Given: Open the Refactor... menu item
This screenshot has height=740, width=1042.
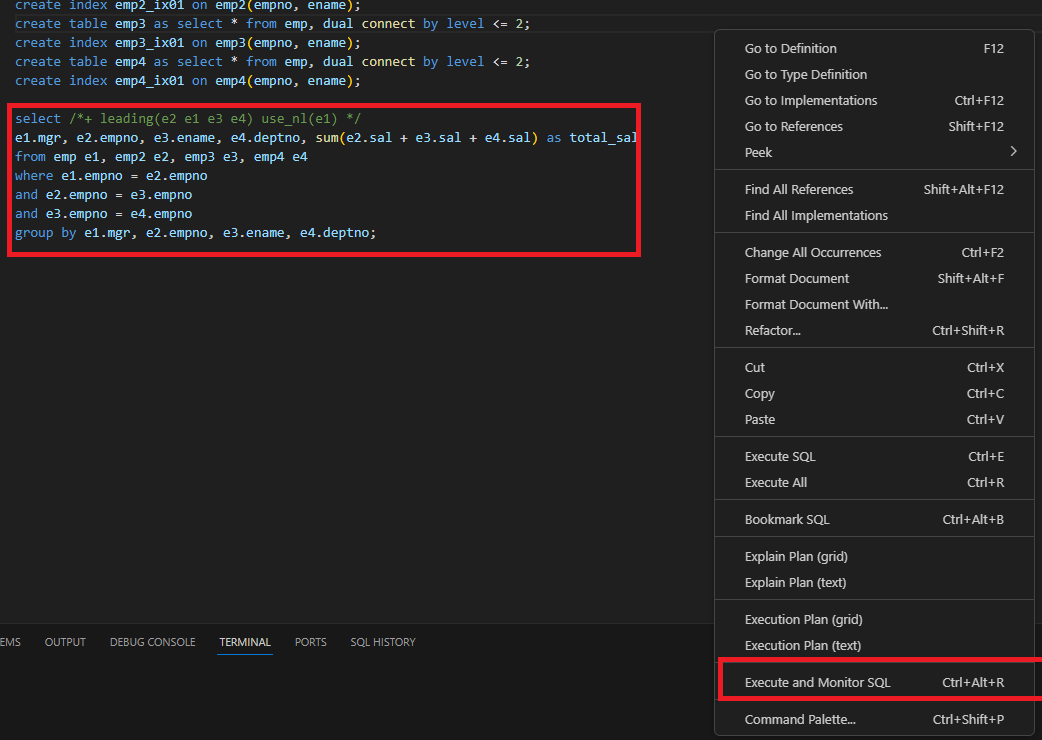Looking at the screenshot, I should tap(874, 330).
